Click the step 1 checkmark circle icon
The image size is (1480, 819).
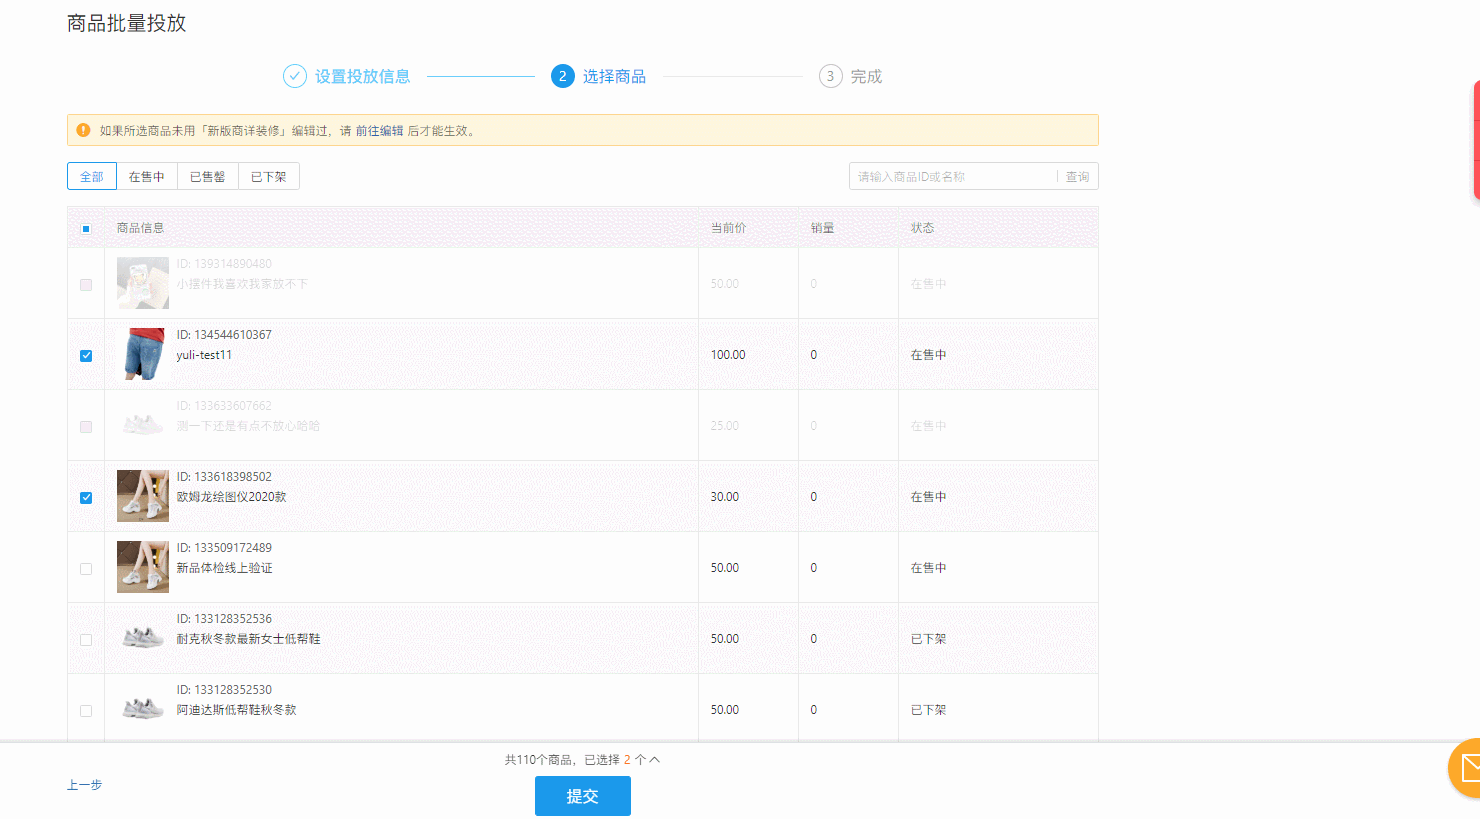pyautogui.click(x=294, y=76)
